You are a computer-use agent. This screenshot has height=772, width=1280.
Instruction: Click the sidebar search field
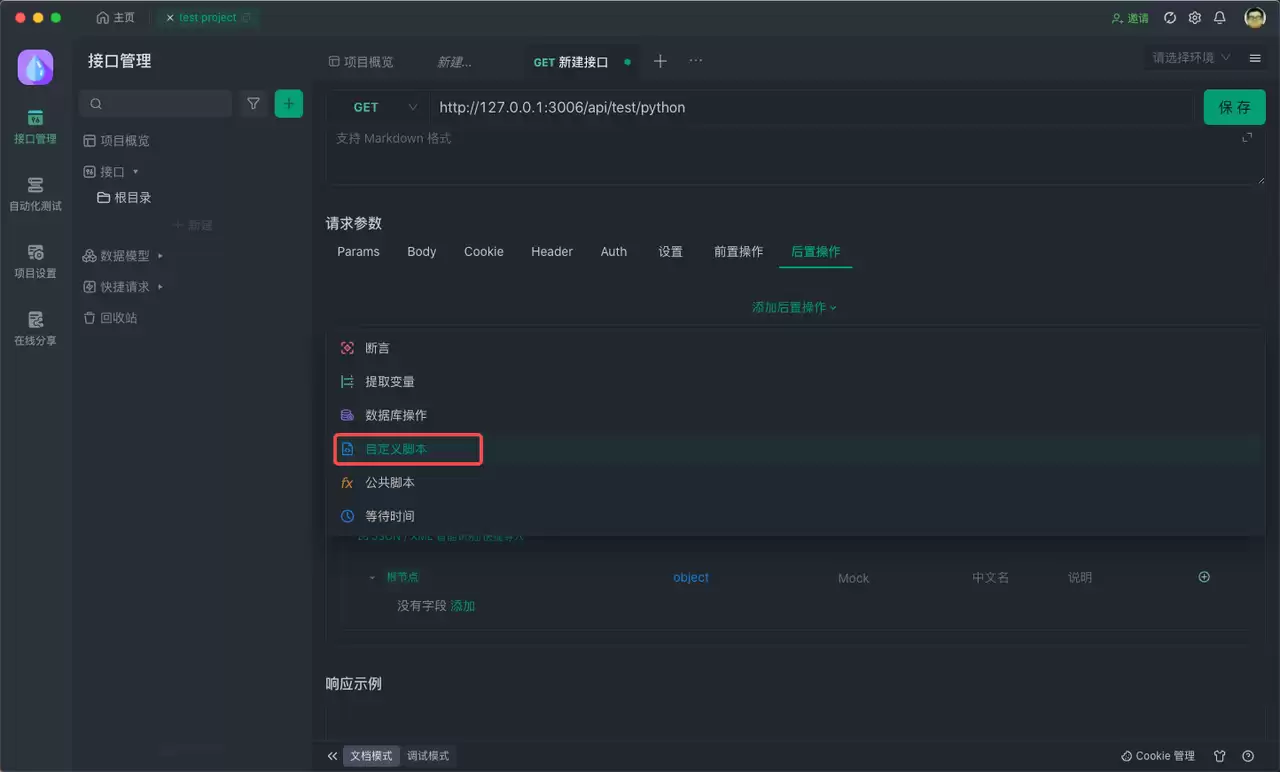click(x=156, y=103)
